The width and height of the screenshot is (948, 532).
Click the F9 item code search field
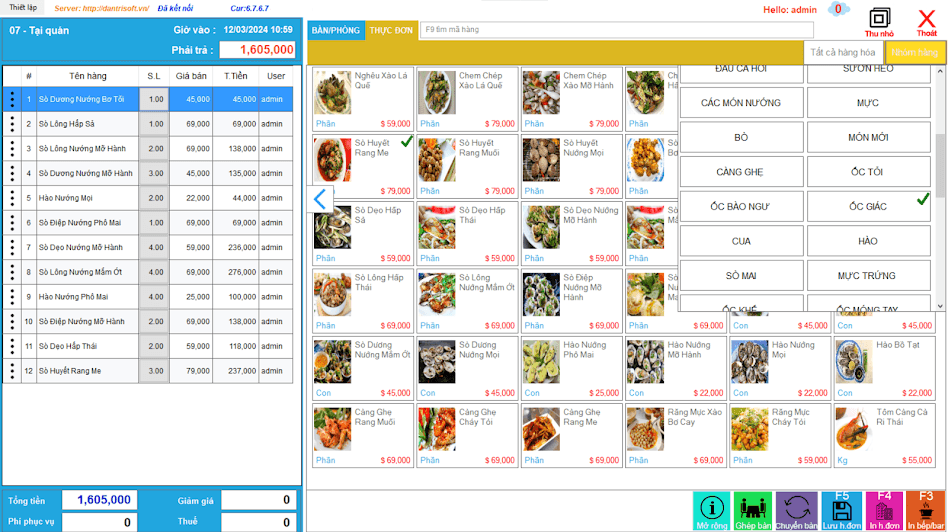tap(610, 30)
